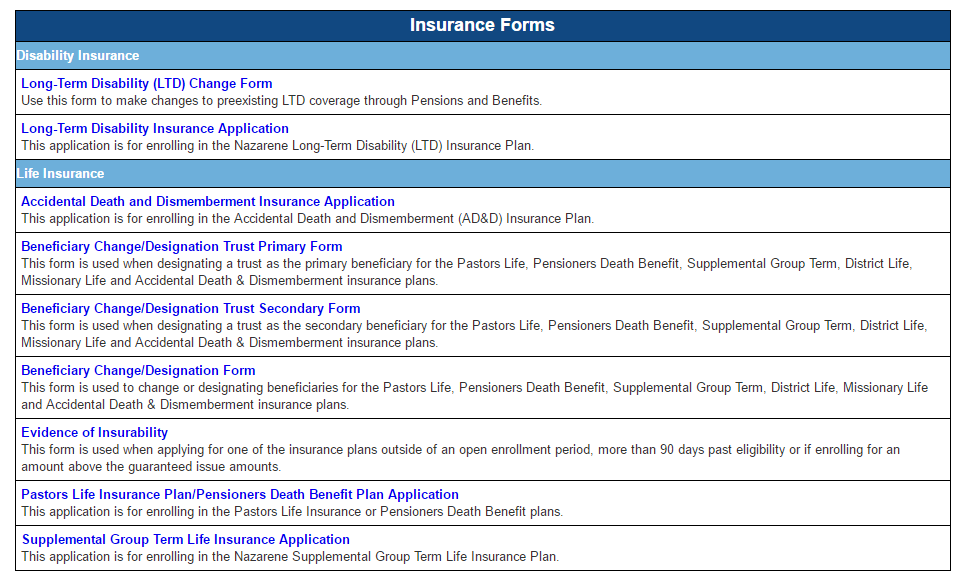
Task: Click description for Pastors Life or Pensioners plans
Action: point(292,512)
